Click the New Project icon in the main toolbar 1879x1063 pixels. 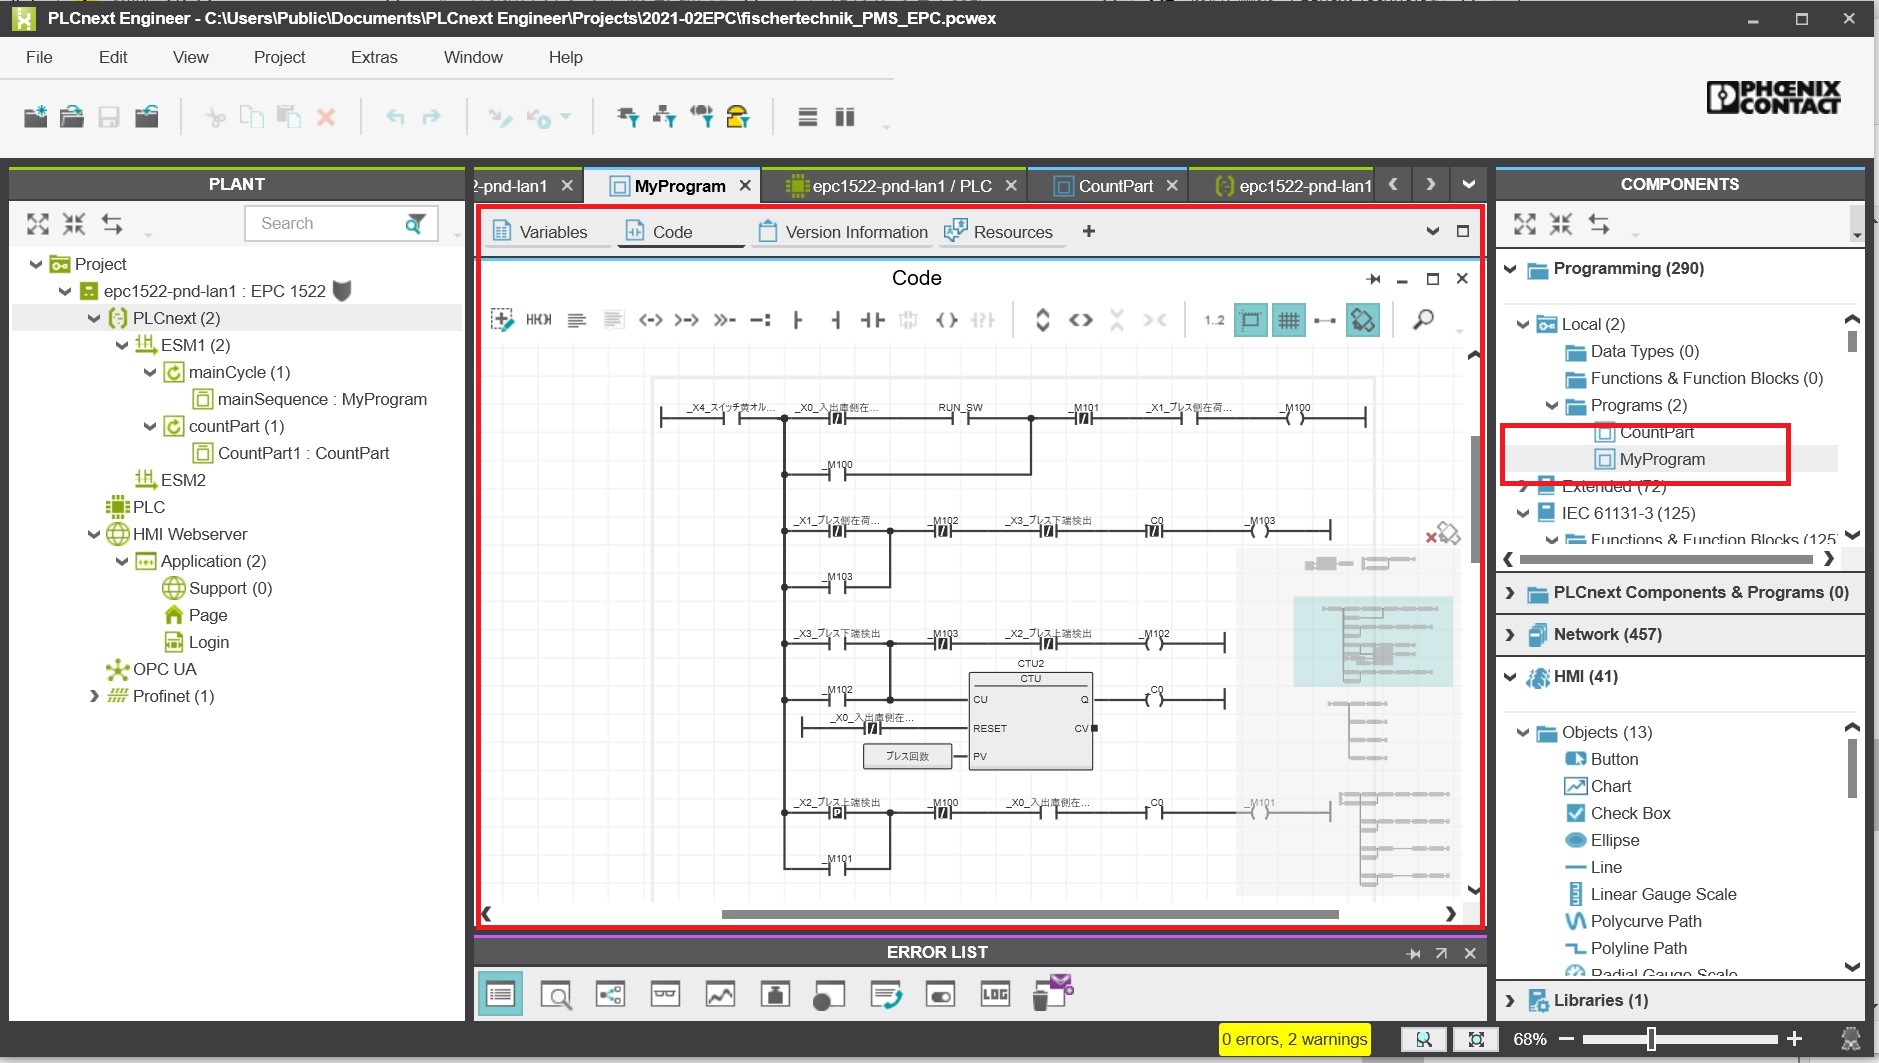click(x=35, y=117)
